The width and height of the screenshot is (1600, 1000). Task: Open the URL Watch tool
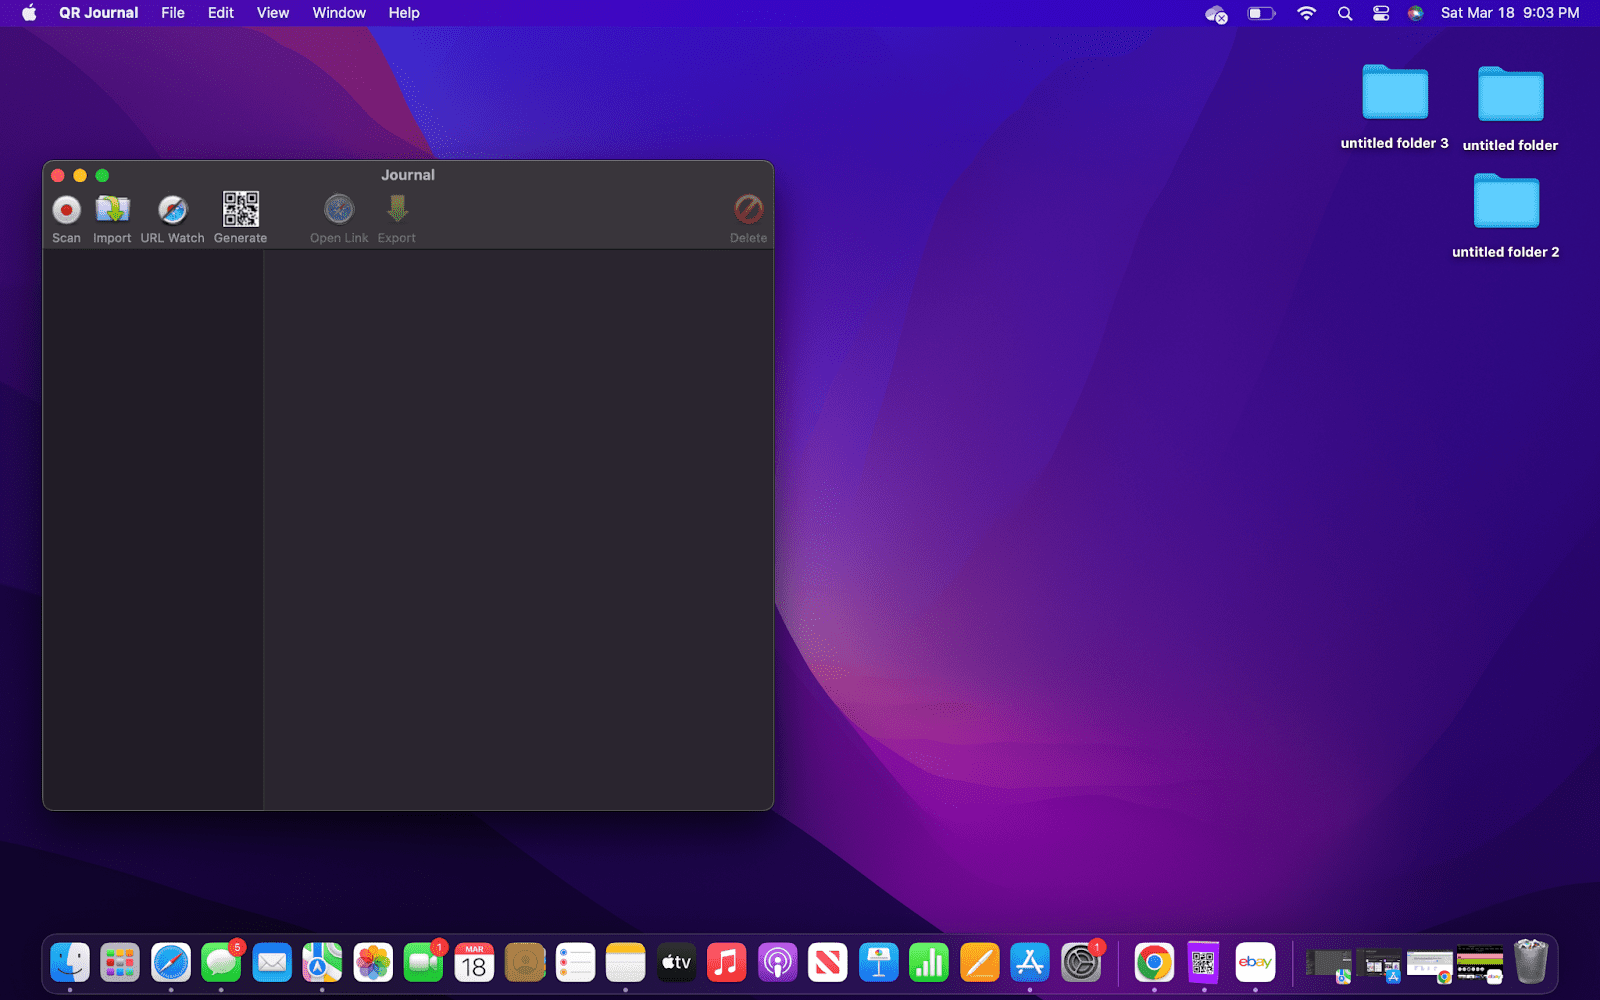(172, 219)
